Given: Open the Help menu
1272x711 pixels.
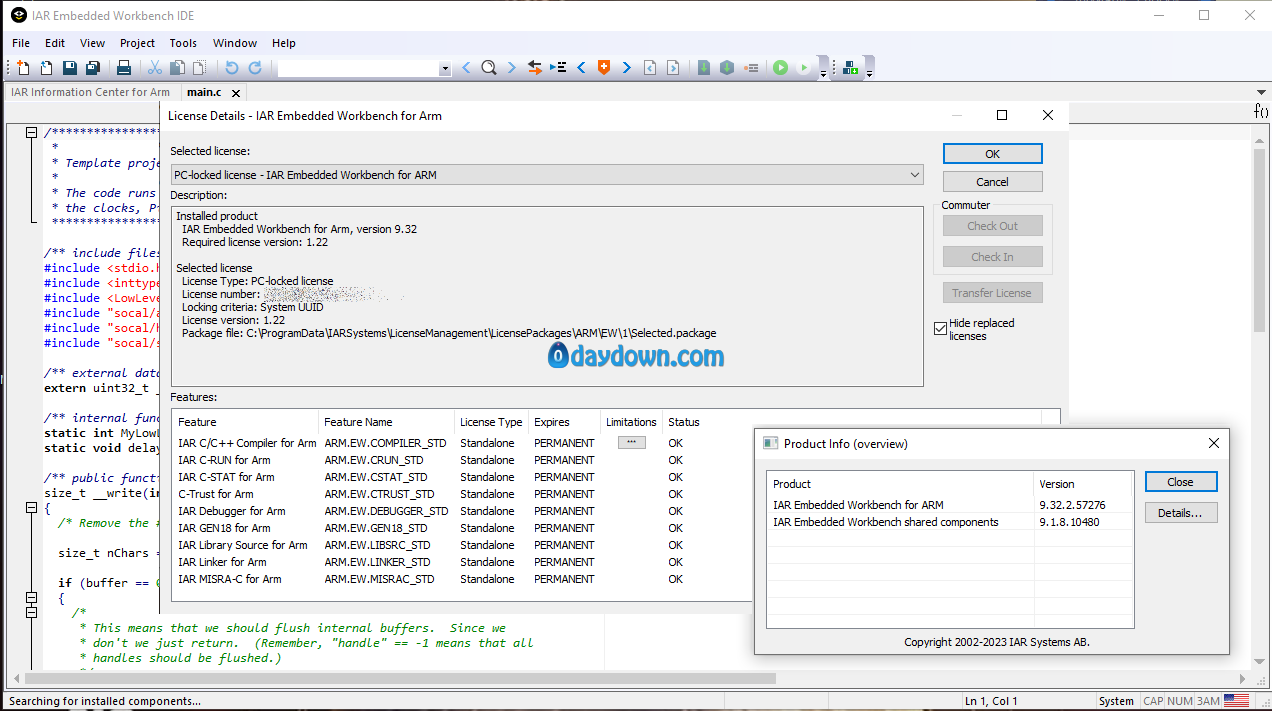Looking at the screenshot, I should (284, 43).
